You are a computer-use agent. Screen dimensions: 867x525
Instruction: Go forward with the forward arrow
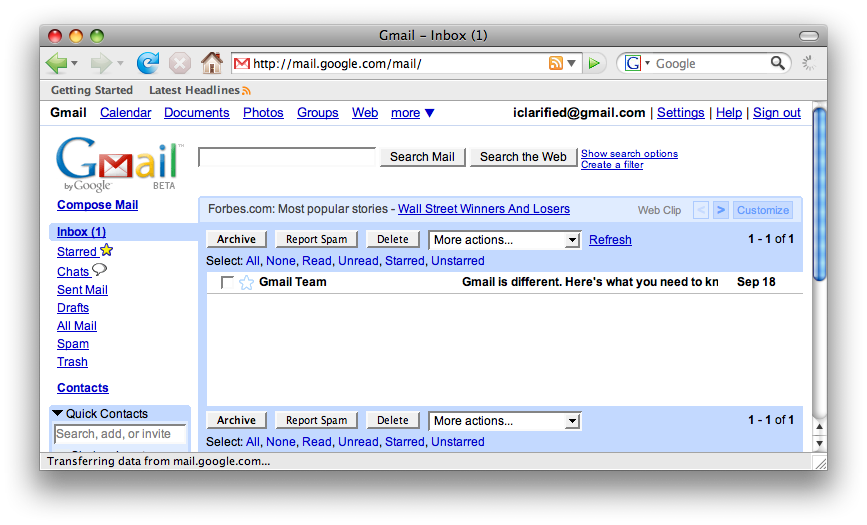pos(101,63)
